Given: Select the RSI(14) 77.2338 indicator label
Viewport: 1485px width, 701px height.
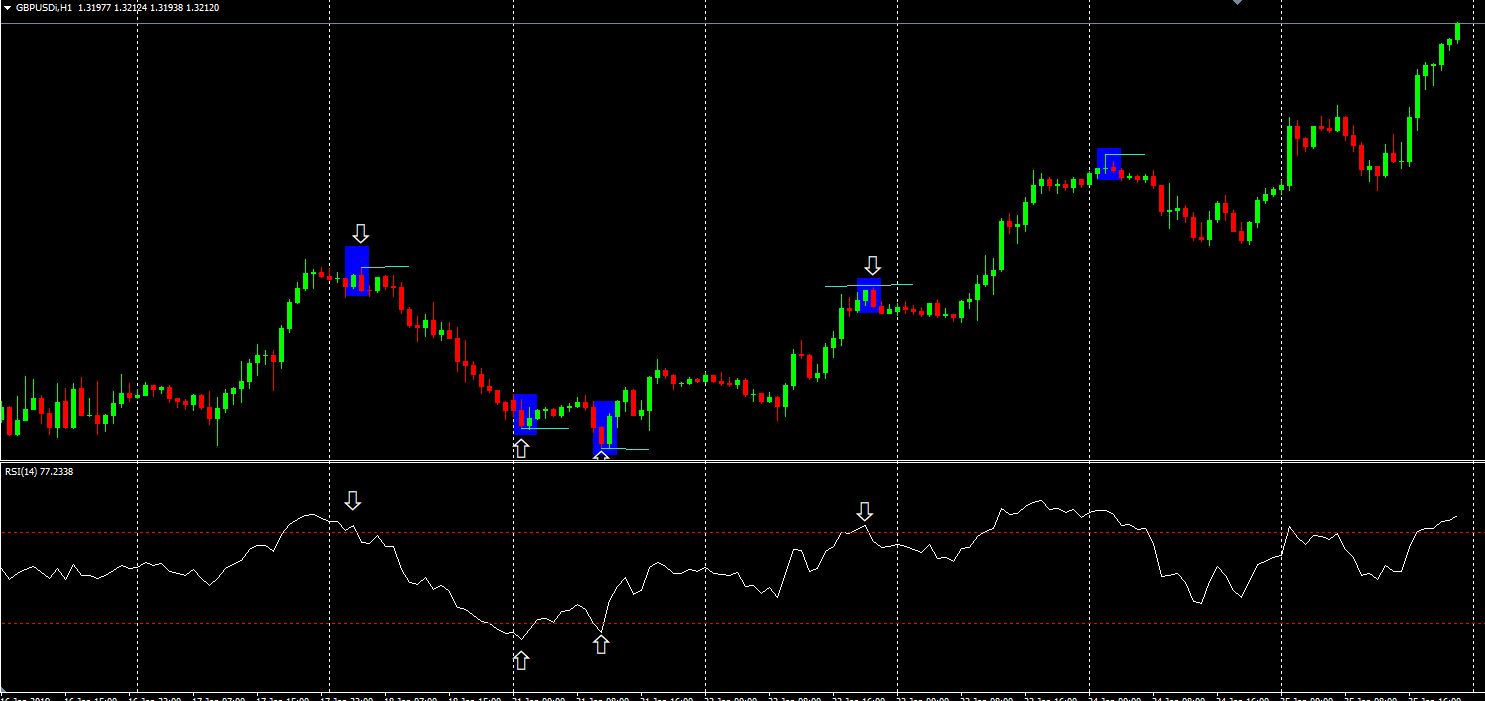Looking at the screenshot, I should coord(39,471).
